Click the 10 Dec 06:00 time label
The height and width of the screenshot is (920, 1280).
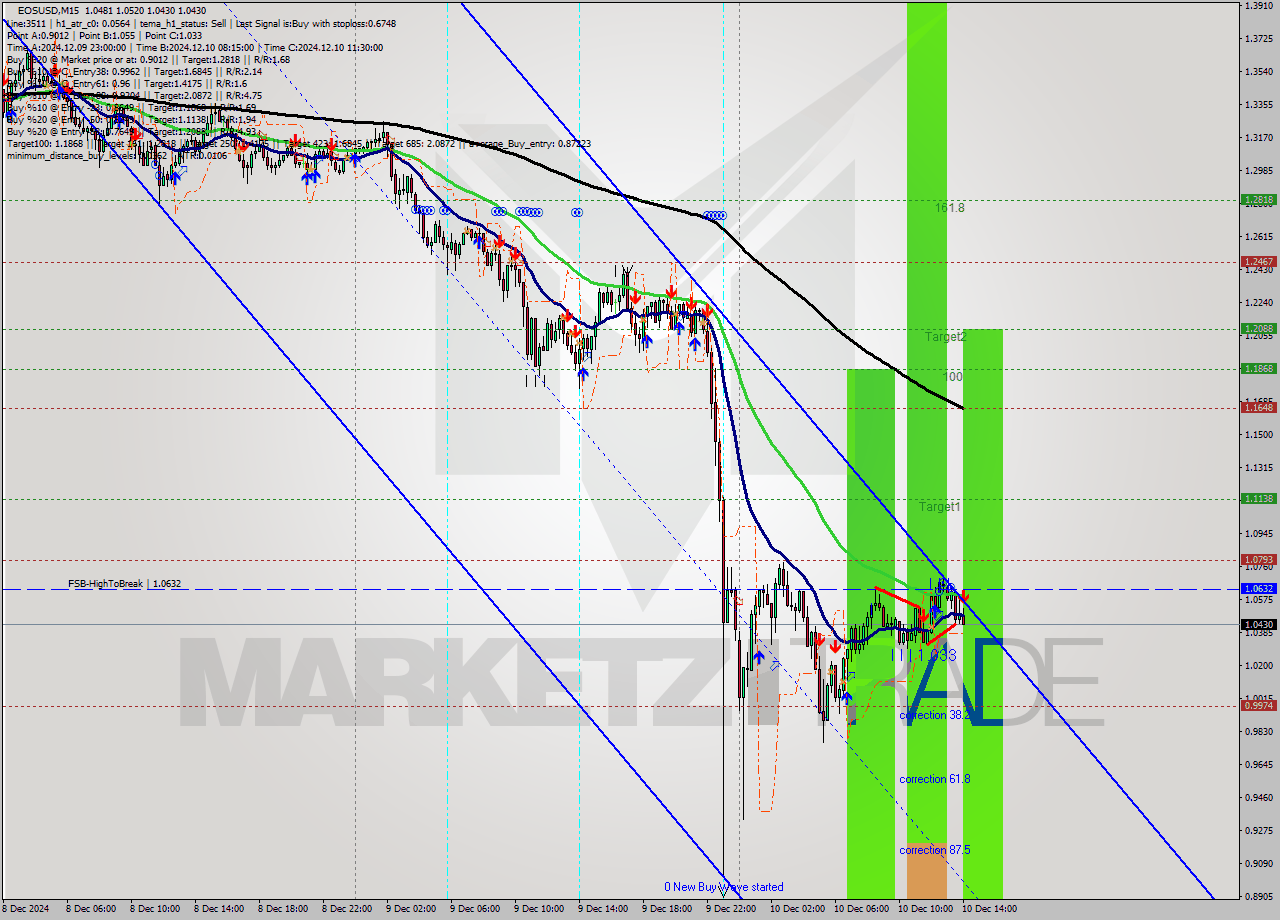(861, 909)
